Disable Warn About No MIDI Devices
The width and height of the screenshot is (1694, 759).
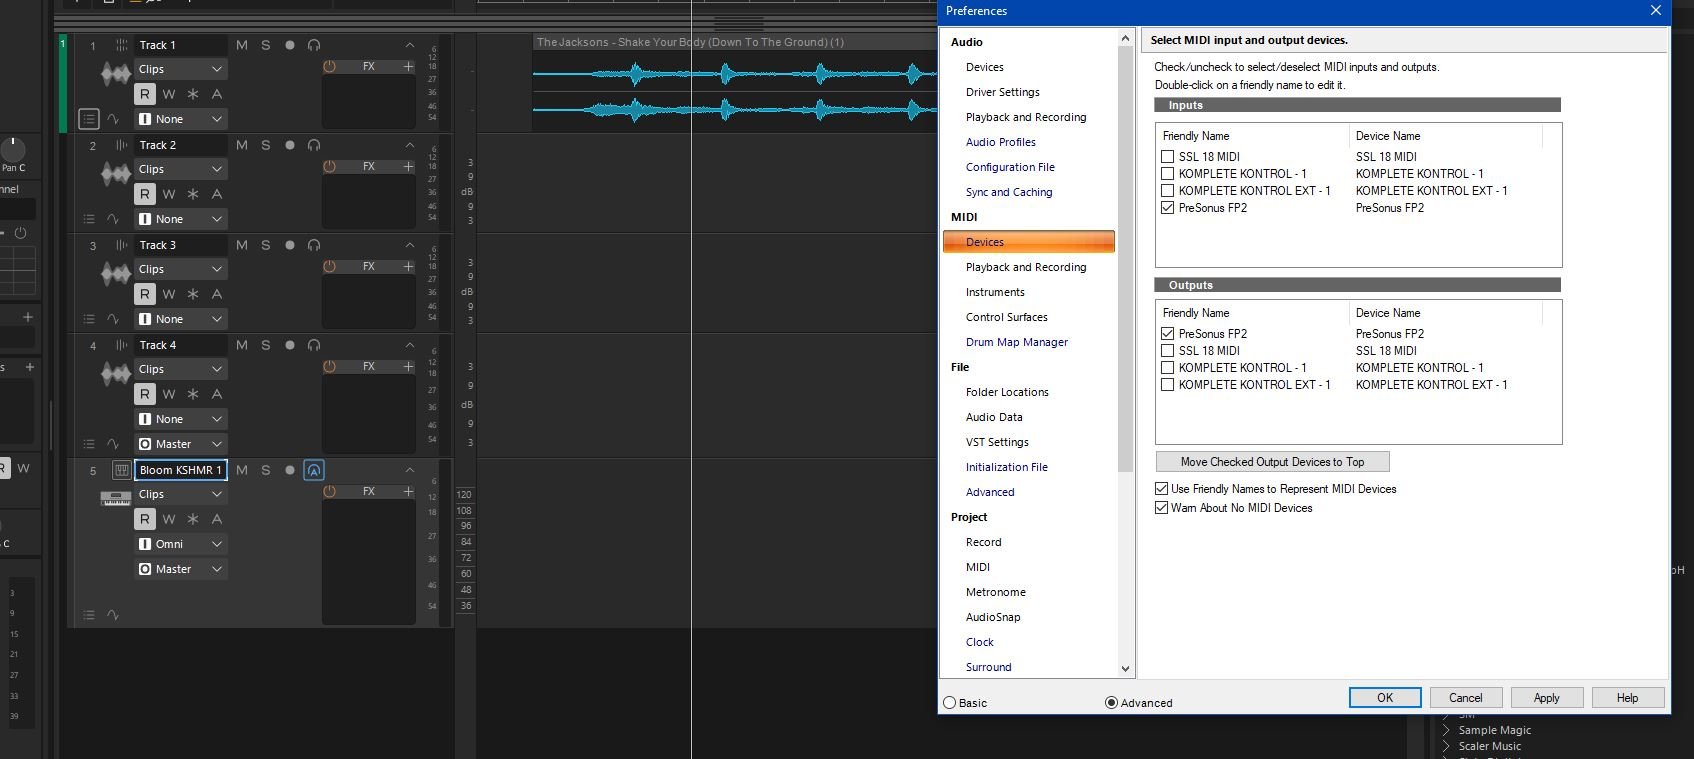1161,508
